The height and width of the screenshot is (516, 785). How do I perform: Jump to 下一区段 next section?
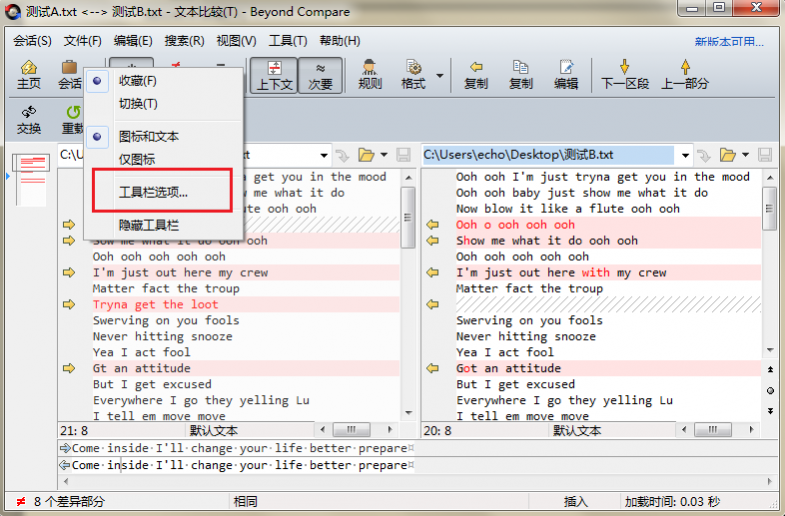tap(625, 75)
